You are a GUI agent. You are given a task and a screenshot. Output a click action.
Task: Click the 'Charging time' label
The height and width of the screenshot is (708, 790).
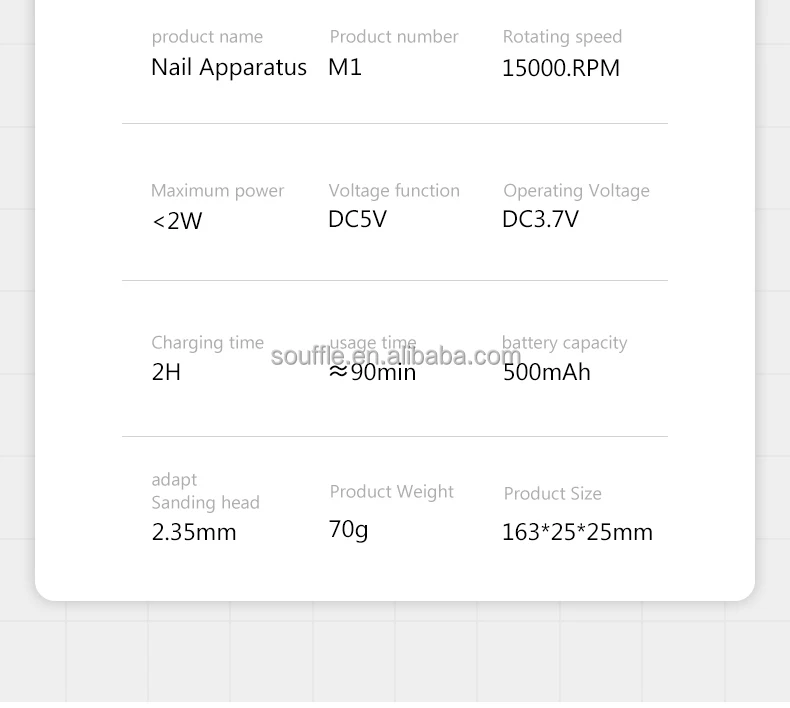[207, 343]
